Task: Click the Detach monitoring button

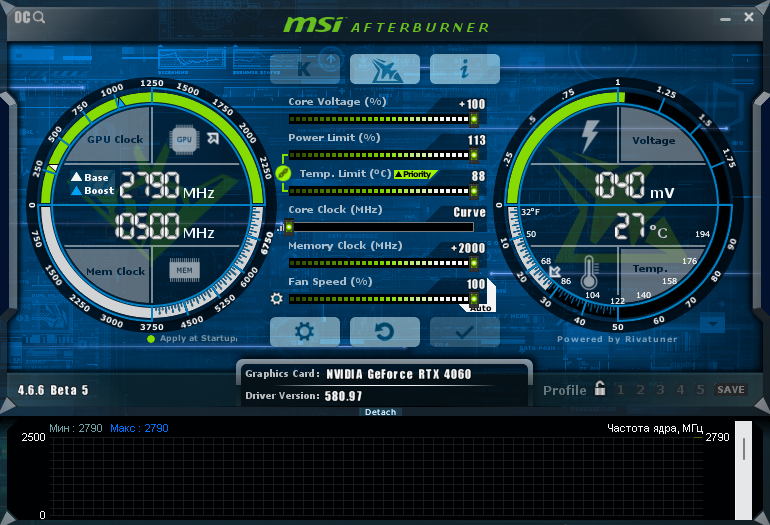Action: click(381, 412)
